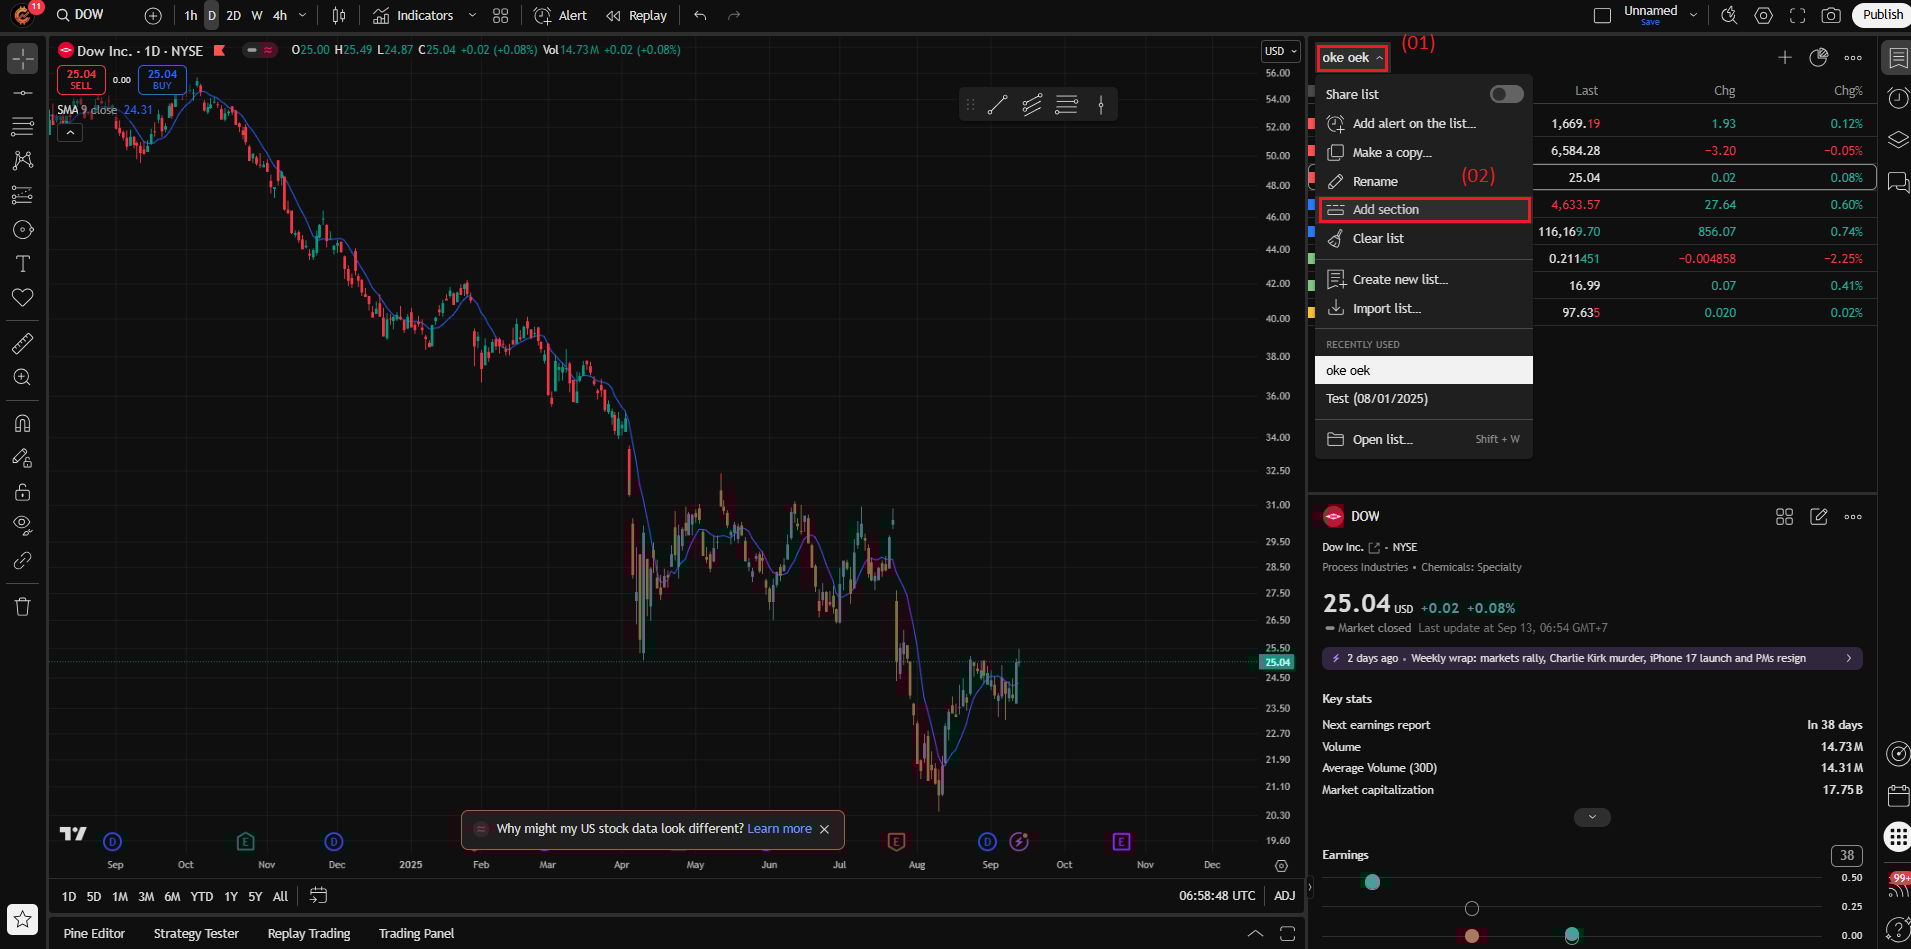Click the 25.04 BUY button
The image size is (1911, 949).
[162, 79]
